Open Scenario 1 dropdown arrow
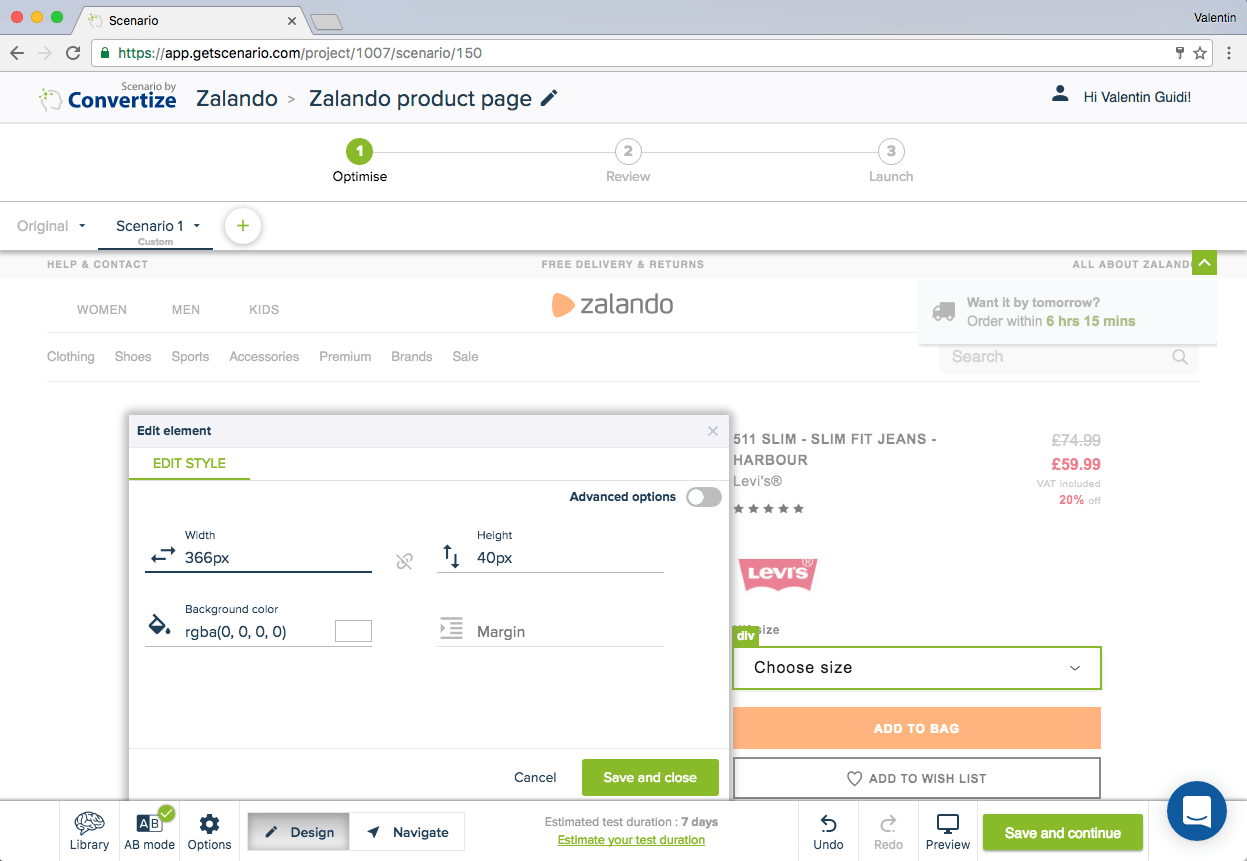Screen dimensions: 1247x861 click(x=197, y=226)
